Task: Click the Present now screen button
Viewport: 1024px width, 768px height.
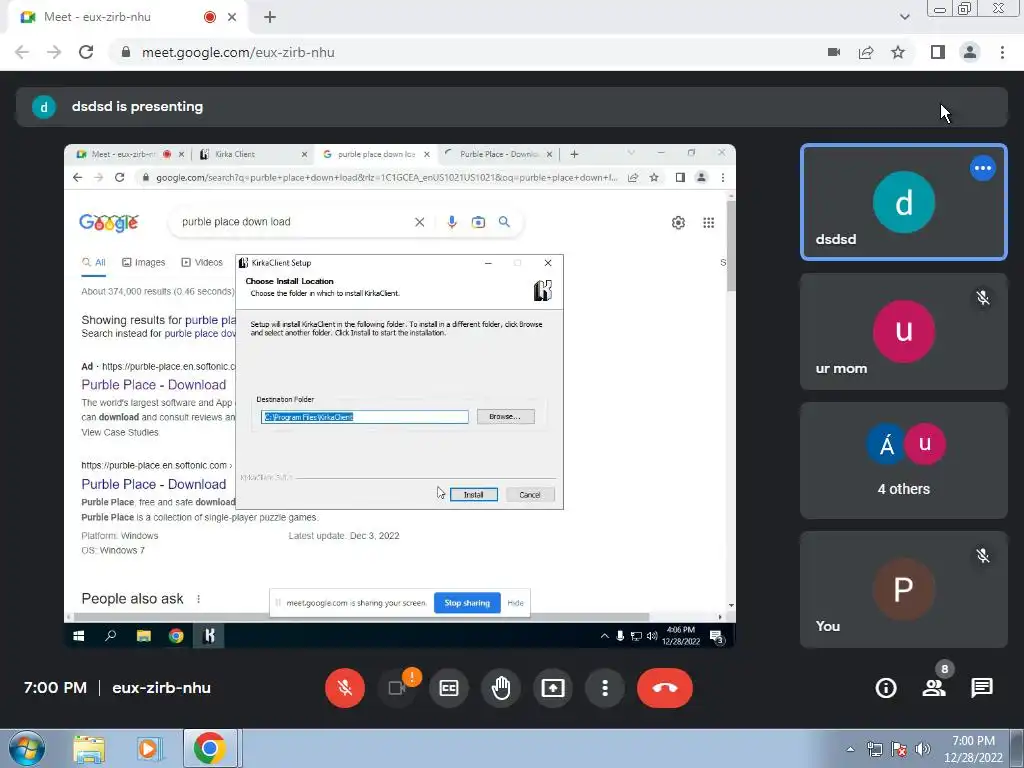Action: tap(552, 688)
